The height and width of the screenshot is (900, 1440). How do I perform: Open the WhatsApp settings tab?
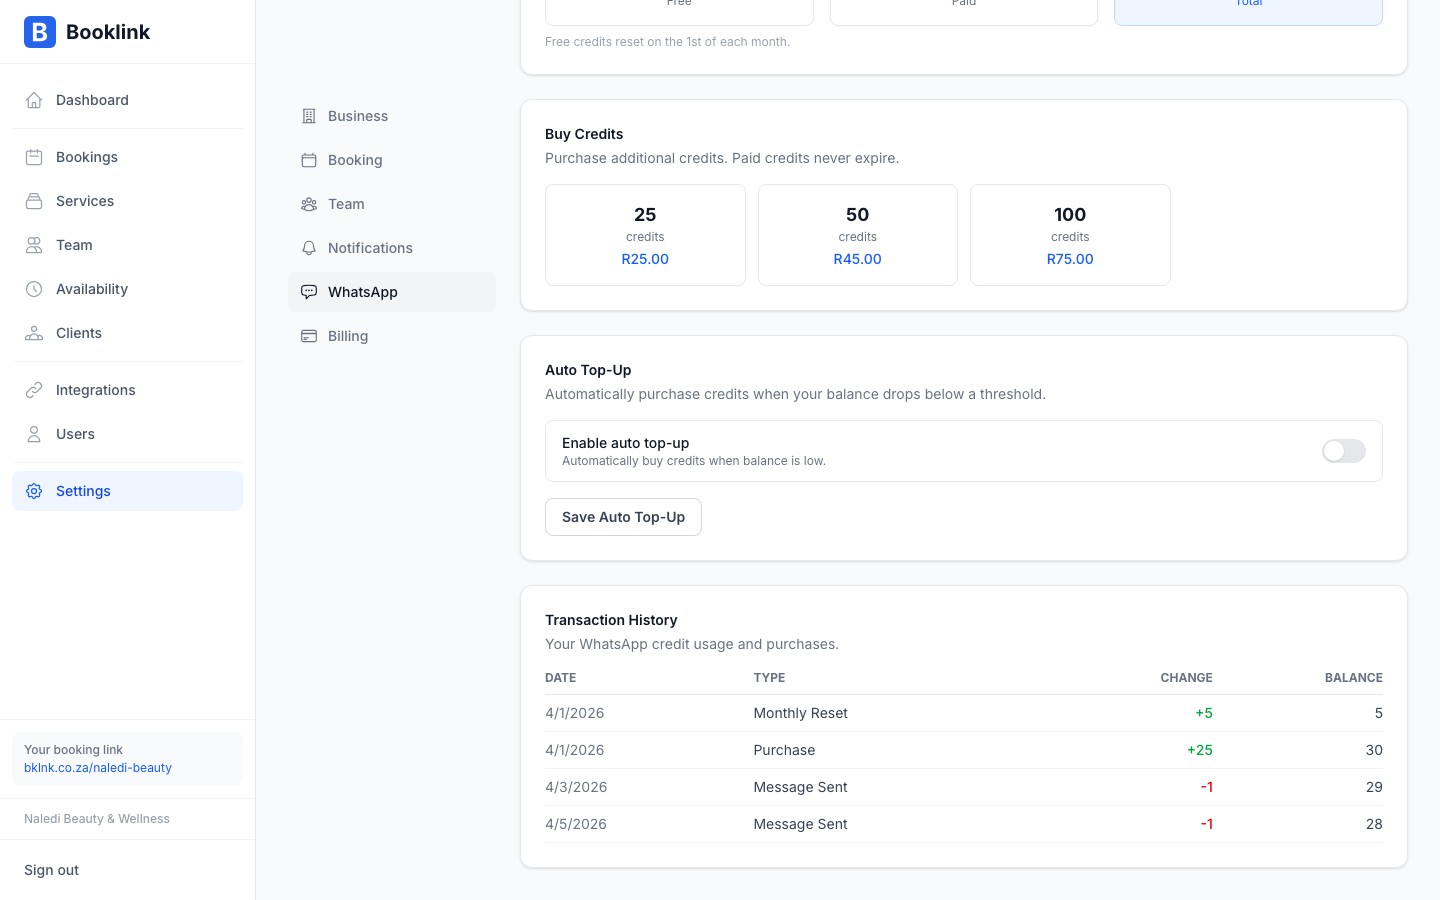click(x=362, y=292)
